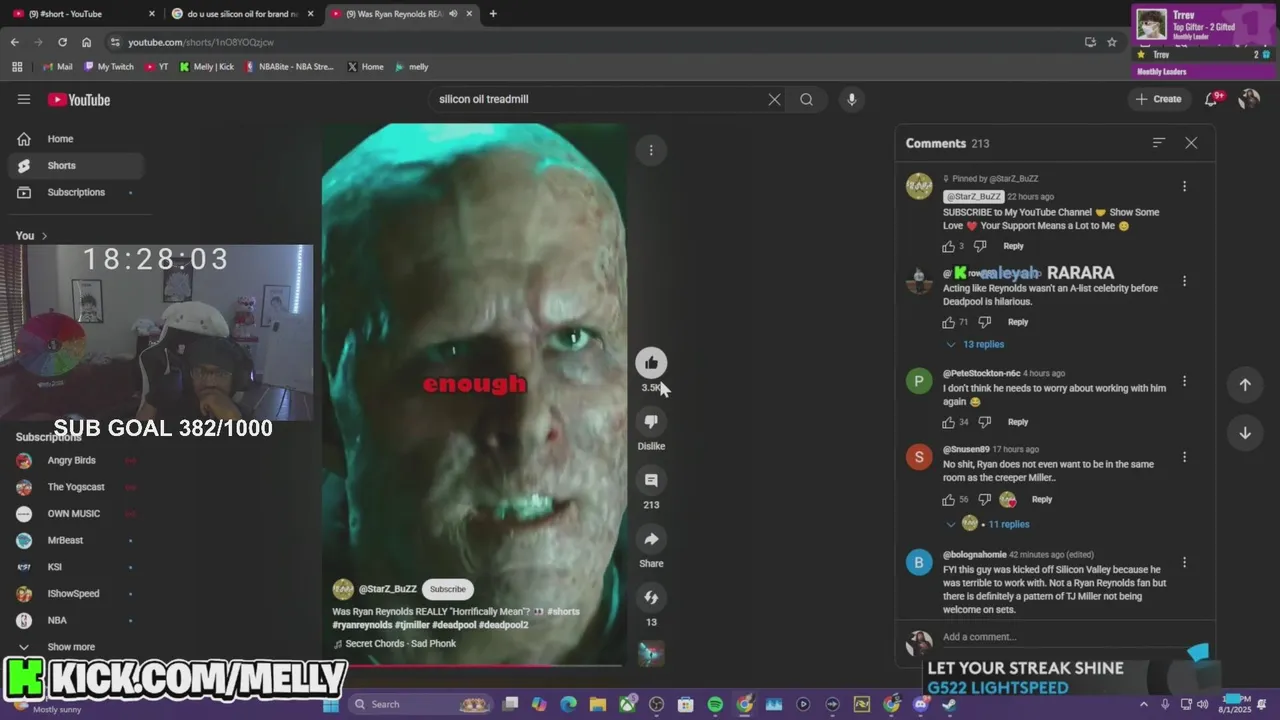Reply to PeteStockton-n6c's comment
Image resolution: width=1280 pixels, height=720 pixels.
pos(1018,422)
